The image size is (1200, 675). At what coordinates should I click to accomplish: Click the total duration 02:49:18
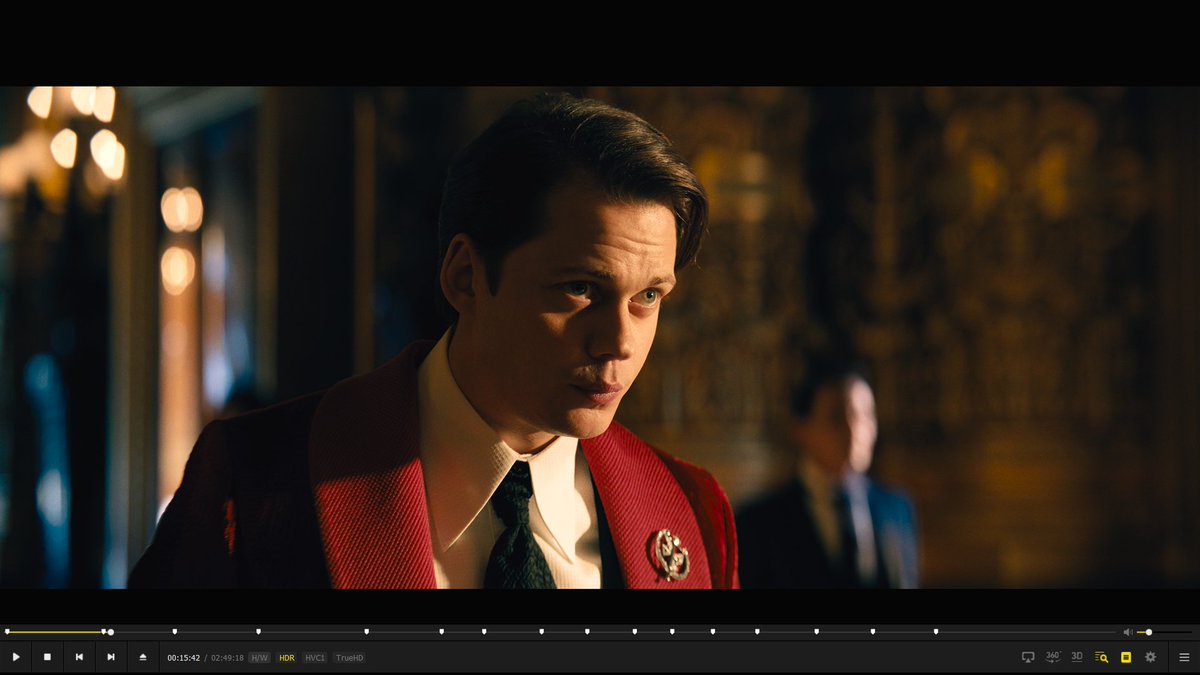click(x=227, y=658)
